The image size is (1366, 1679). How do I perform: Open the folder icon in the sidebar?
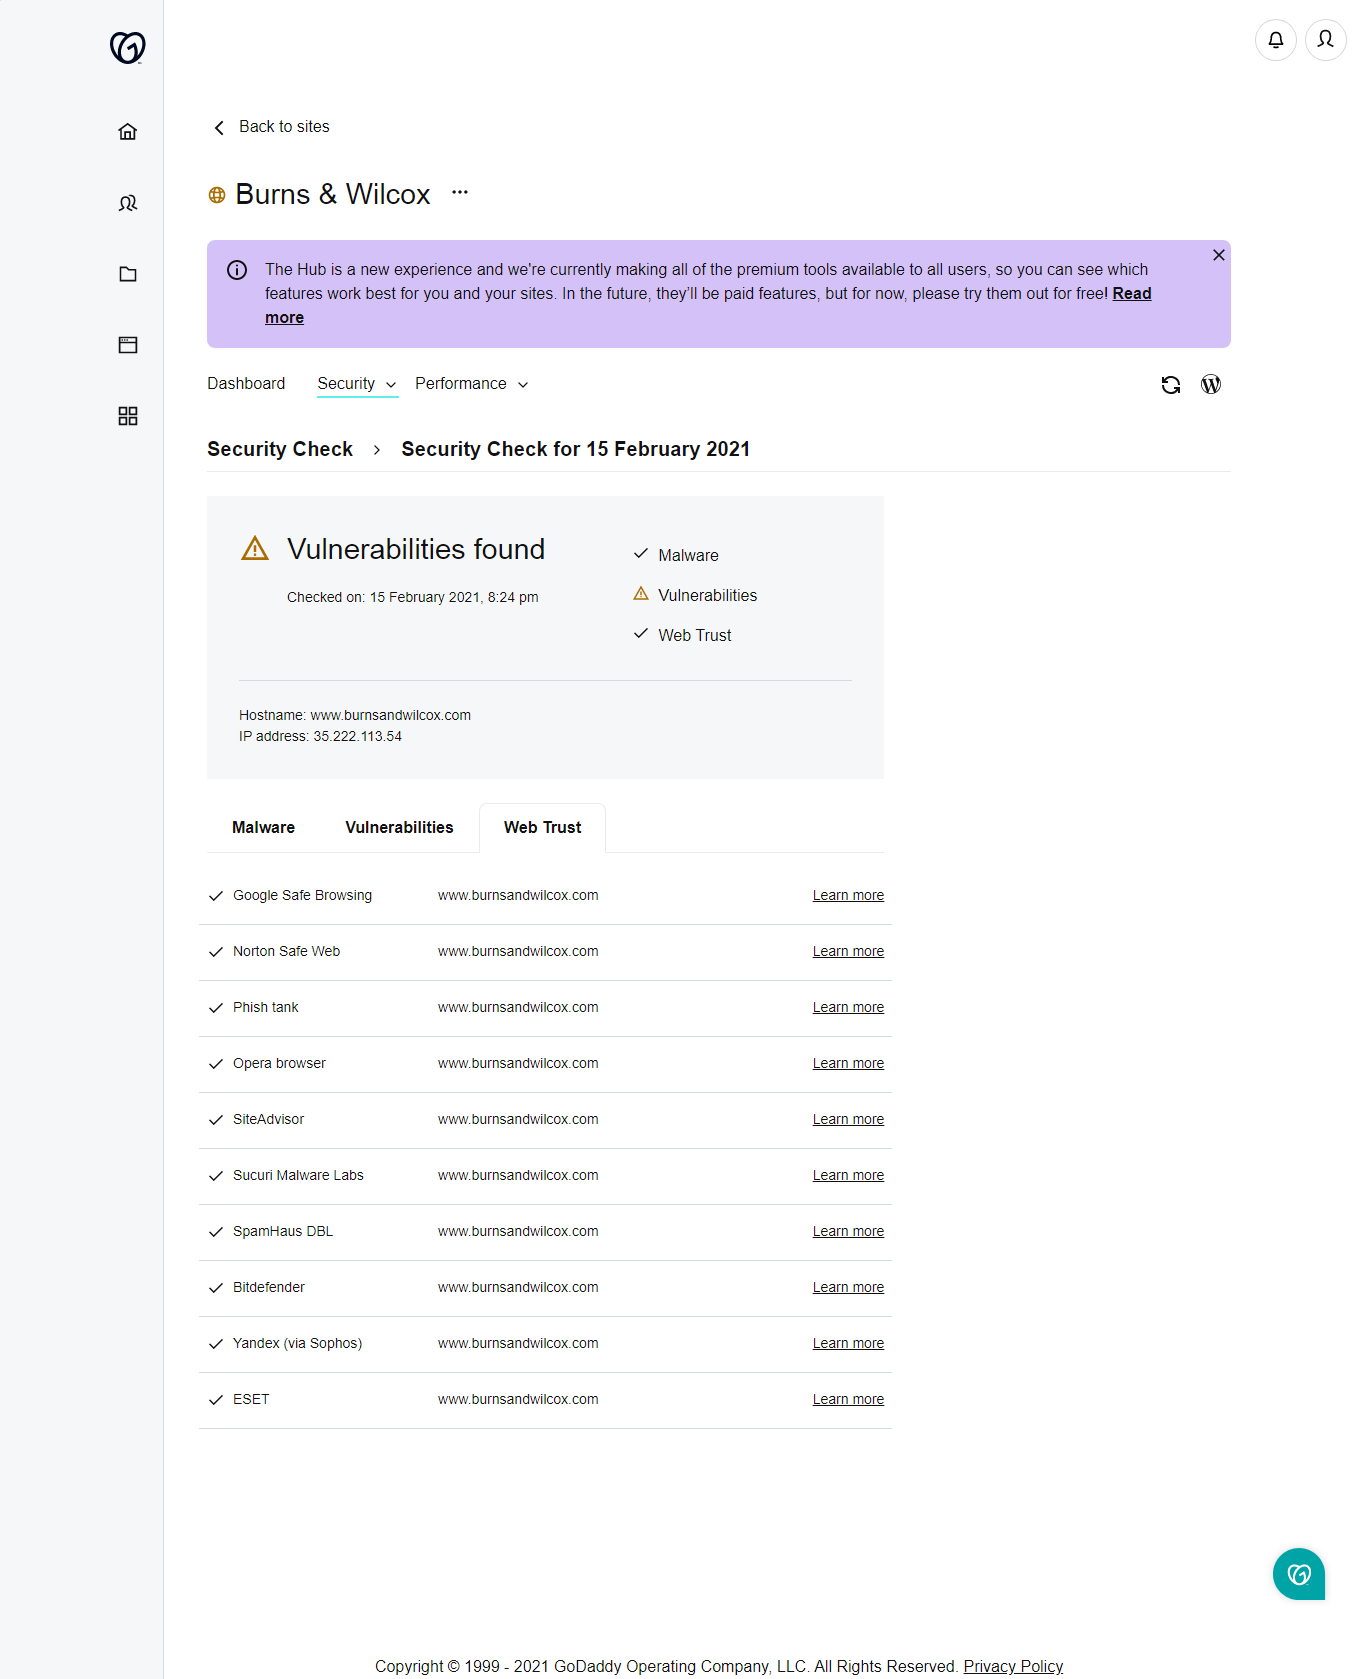point(128,274)
